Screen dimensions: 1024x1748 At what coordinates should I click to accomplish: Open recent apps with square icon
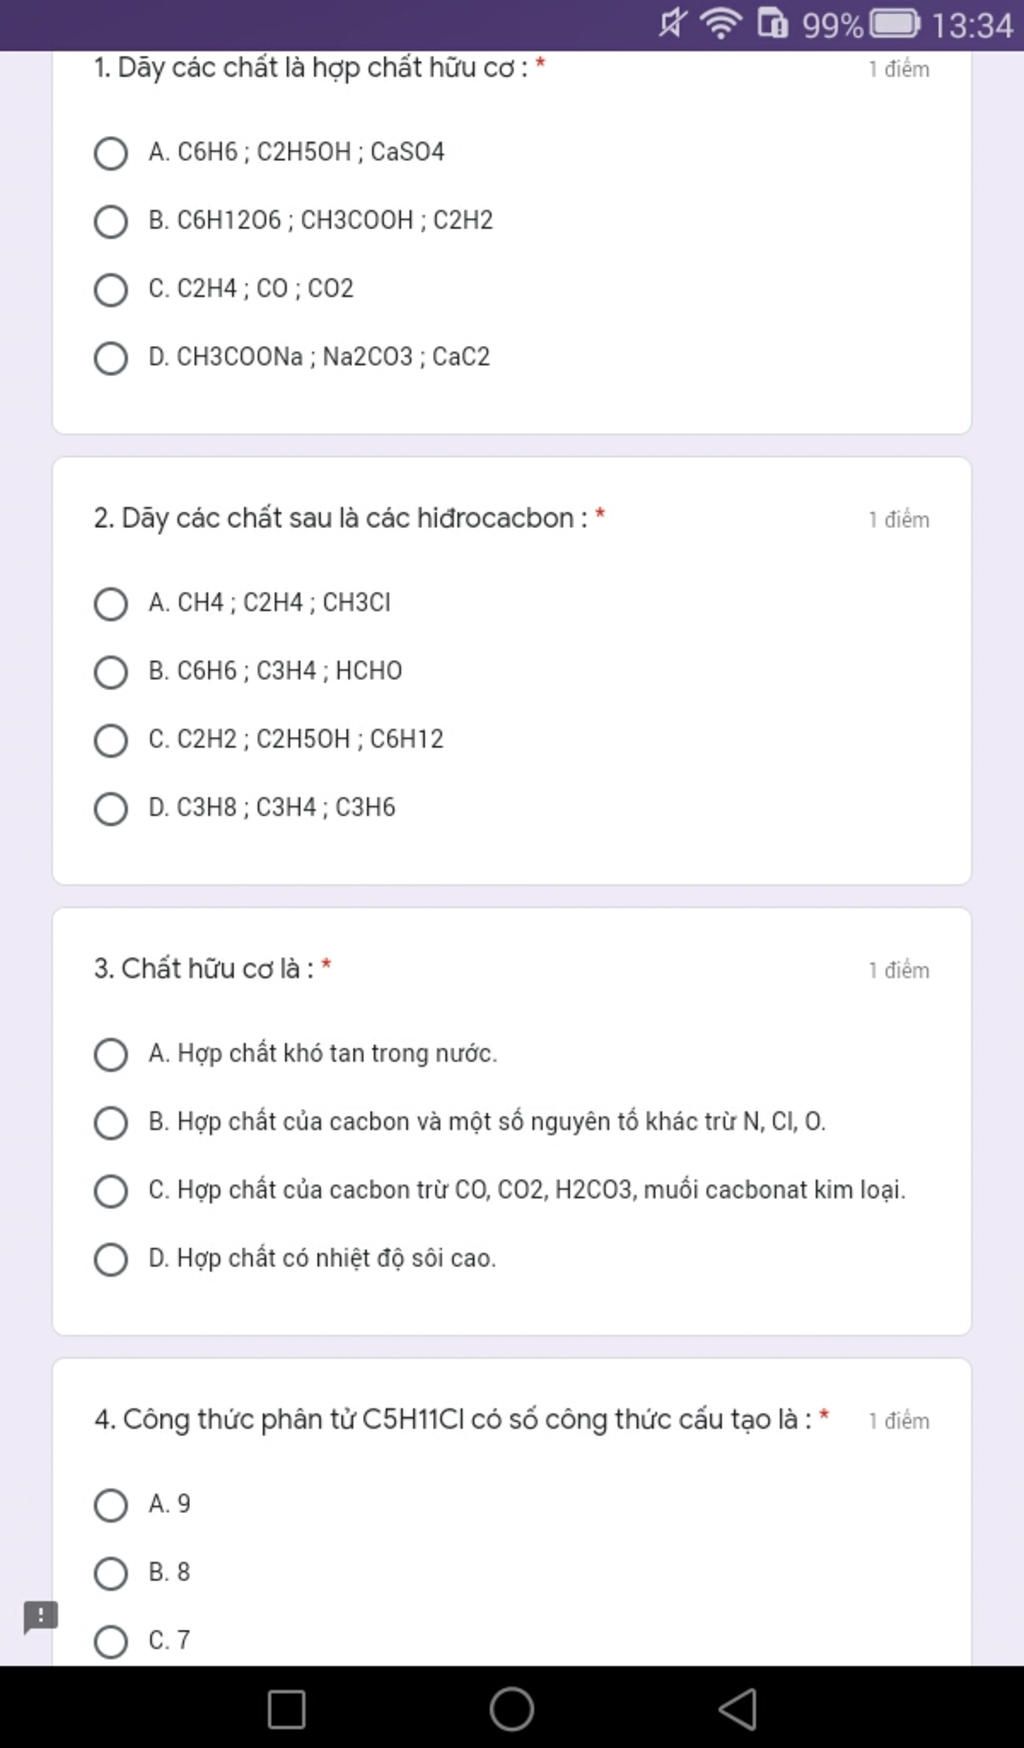[x=287, y=1708]
